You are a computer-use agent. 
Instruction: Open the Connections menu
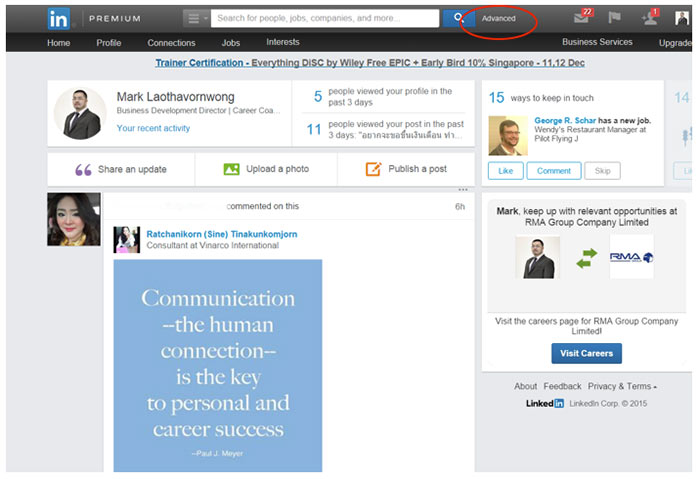(171, 43)
